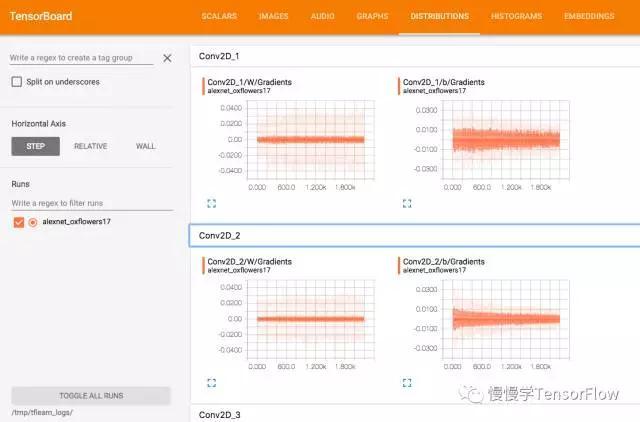This screenshot has width=640, height=422.
Task: Click the Conv2D_1/W/Gradients distribution chart
Action: pyautogui.click(x=311, y=140)
